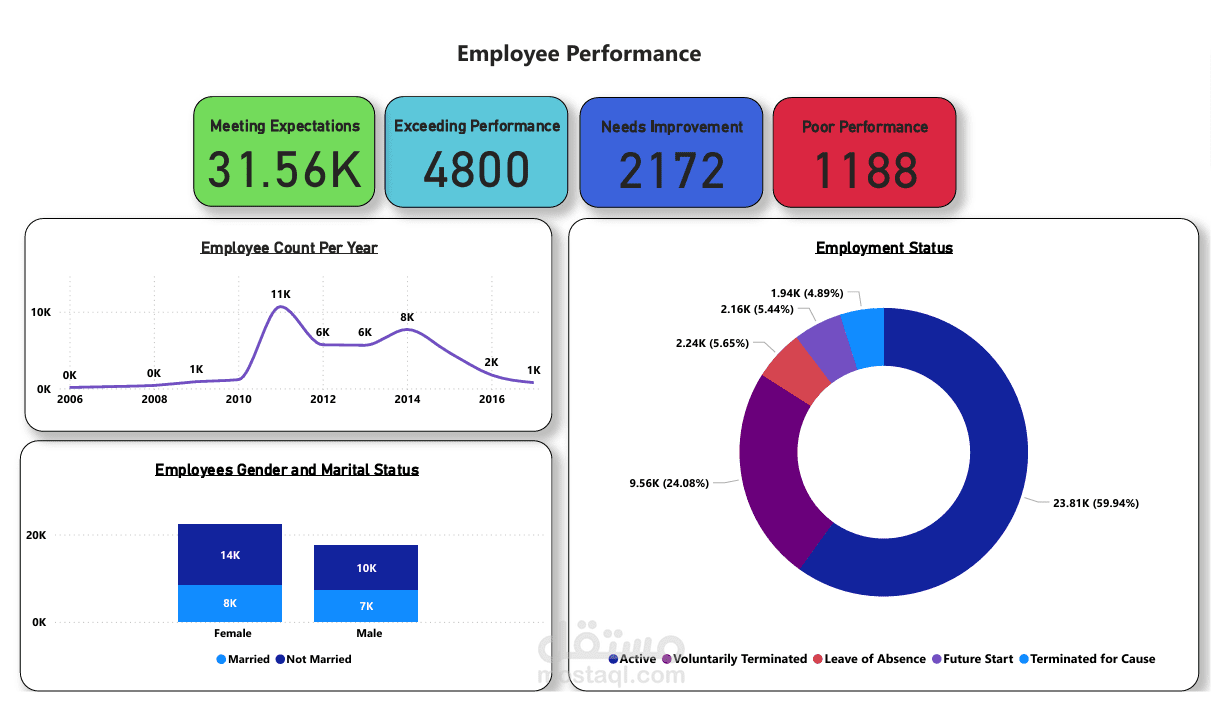Image resolution: width=1223 pixels, height=702 pixels.
Task: Click the Terminated for Cause legend color dot
Action: 1023,659
